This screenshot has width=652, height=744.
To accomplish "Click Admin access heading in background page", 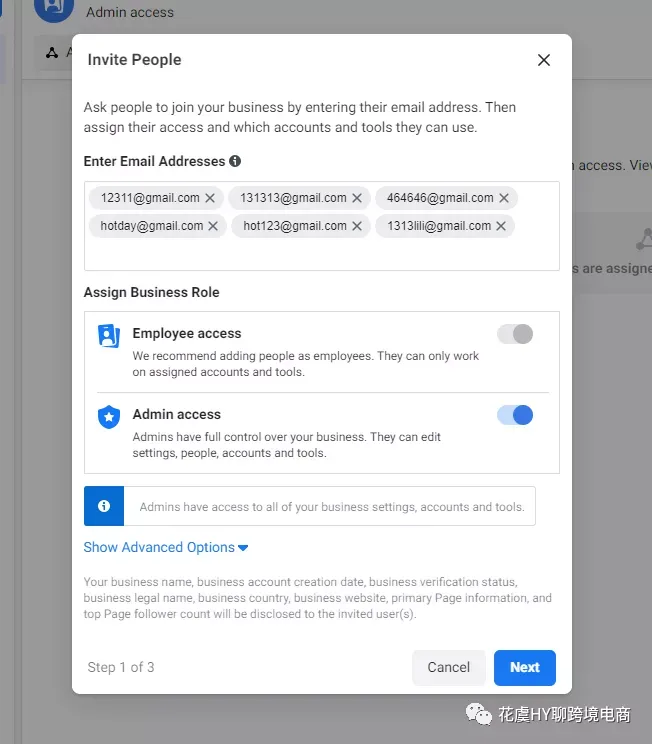I will point(130,12).
